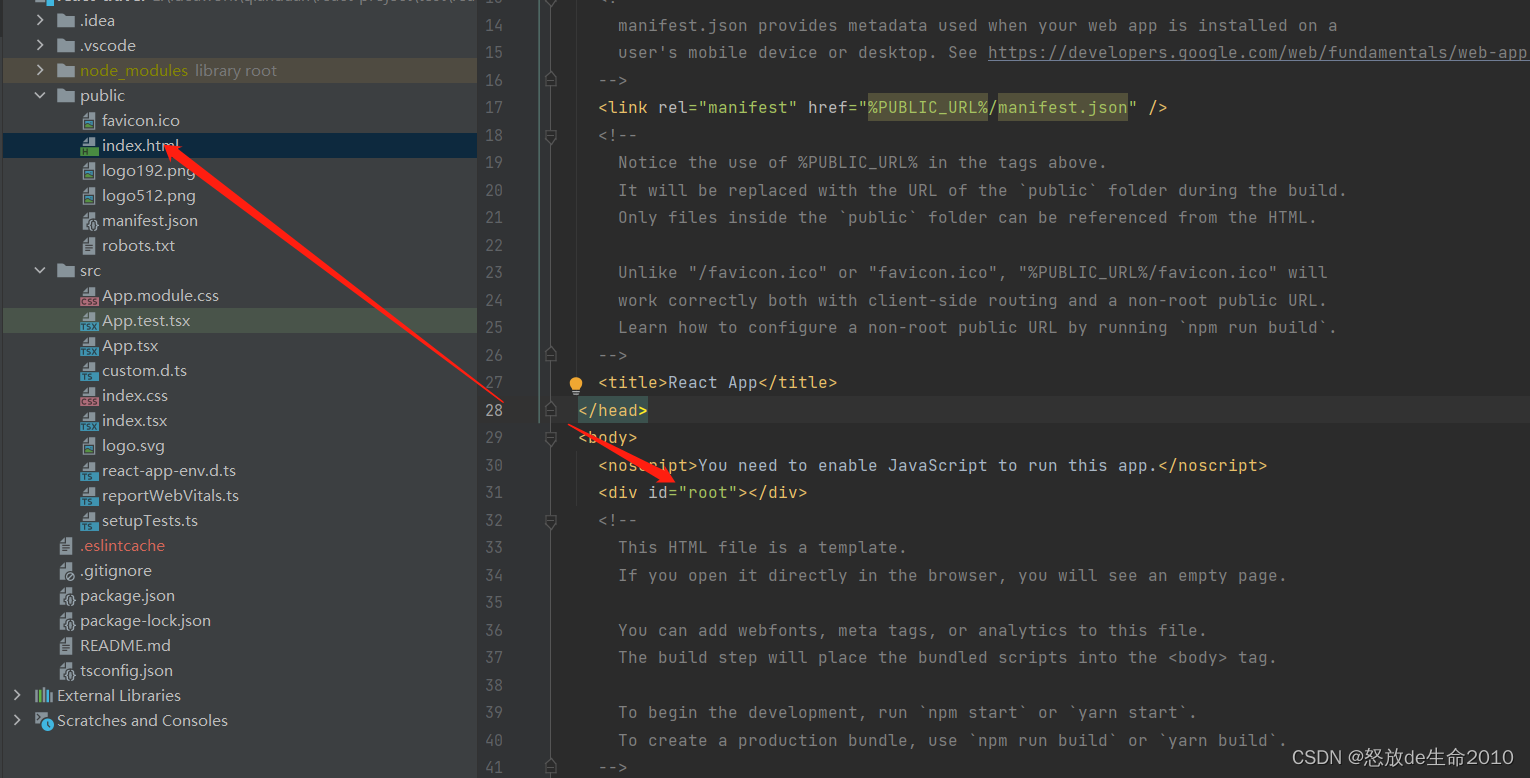Click the "root" id attribute value
Image resolution: width=1530 pixels, height=778 pixels.
pyautogui.click(x=707, y=492)
